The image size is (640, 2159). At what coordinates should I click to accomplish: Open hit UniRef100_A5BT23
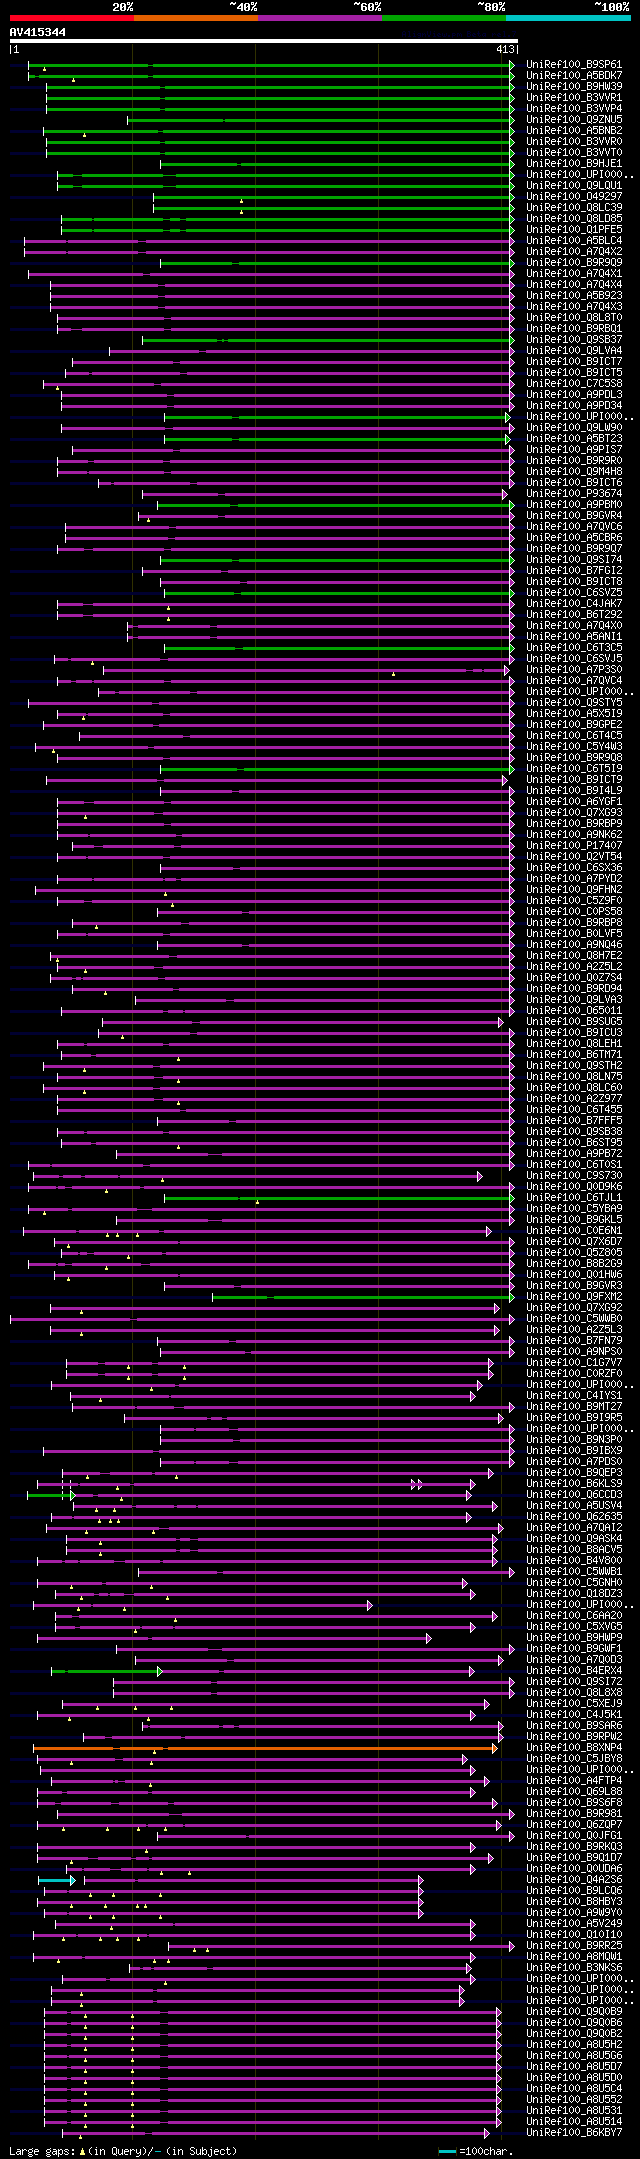[574, 439]
